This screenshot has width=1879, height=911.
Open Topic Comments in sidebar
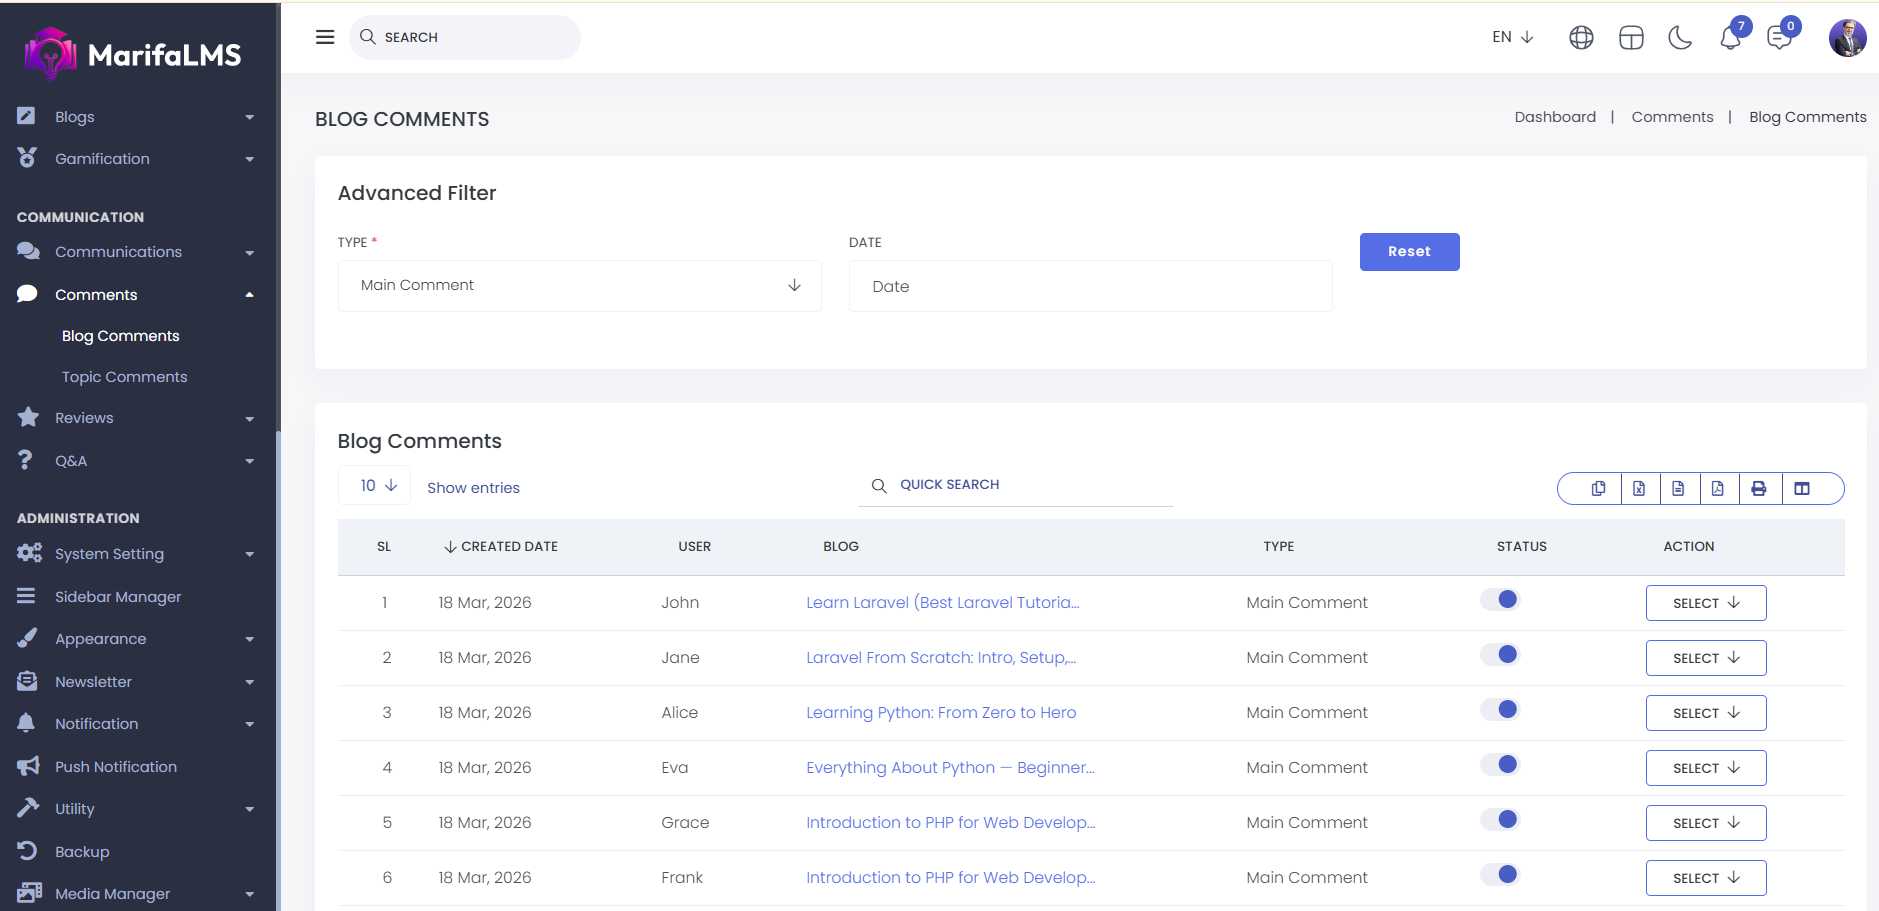[124, 377]
